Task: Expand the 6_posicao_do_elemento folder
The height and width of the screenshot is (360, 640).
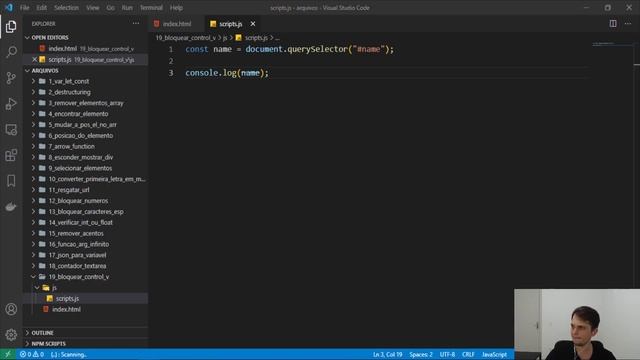Action: pyautogui.click(x=85, y=136)
